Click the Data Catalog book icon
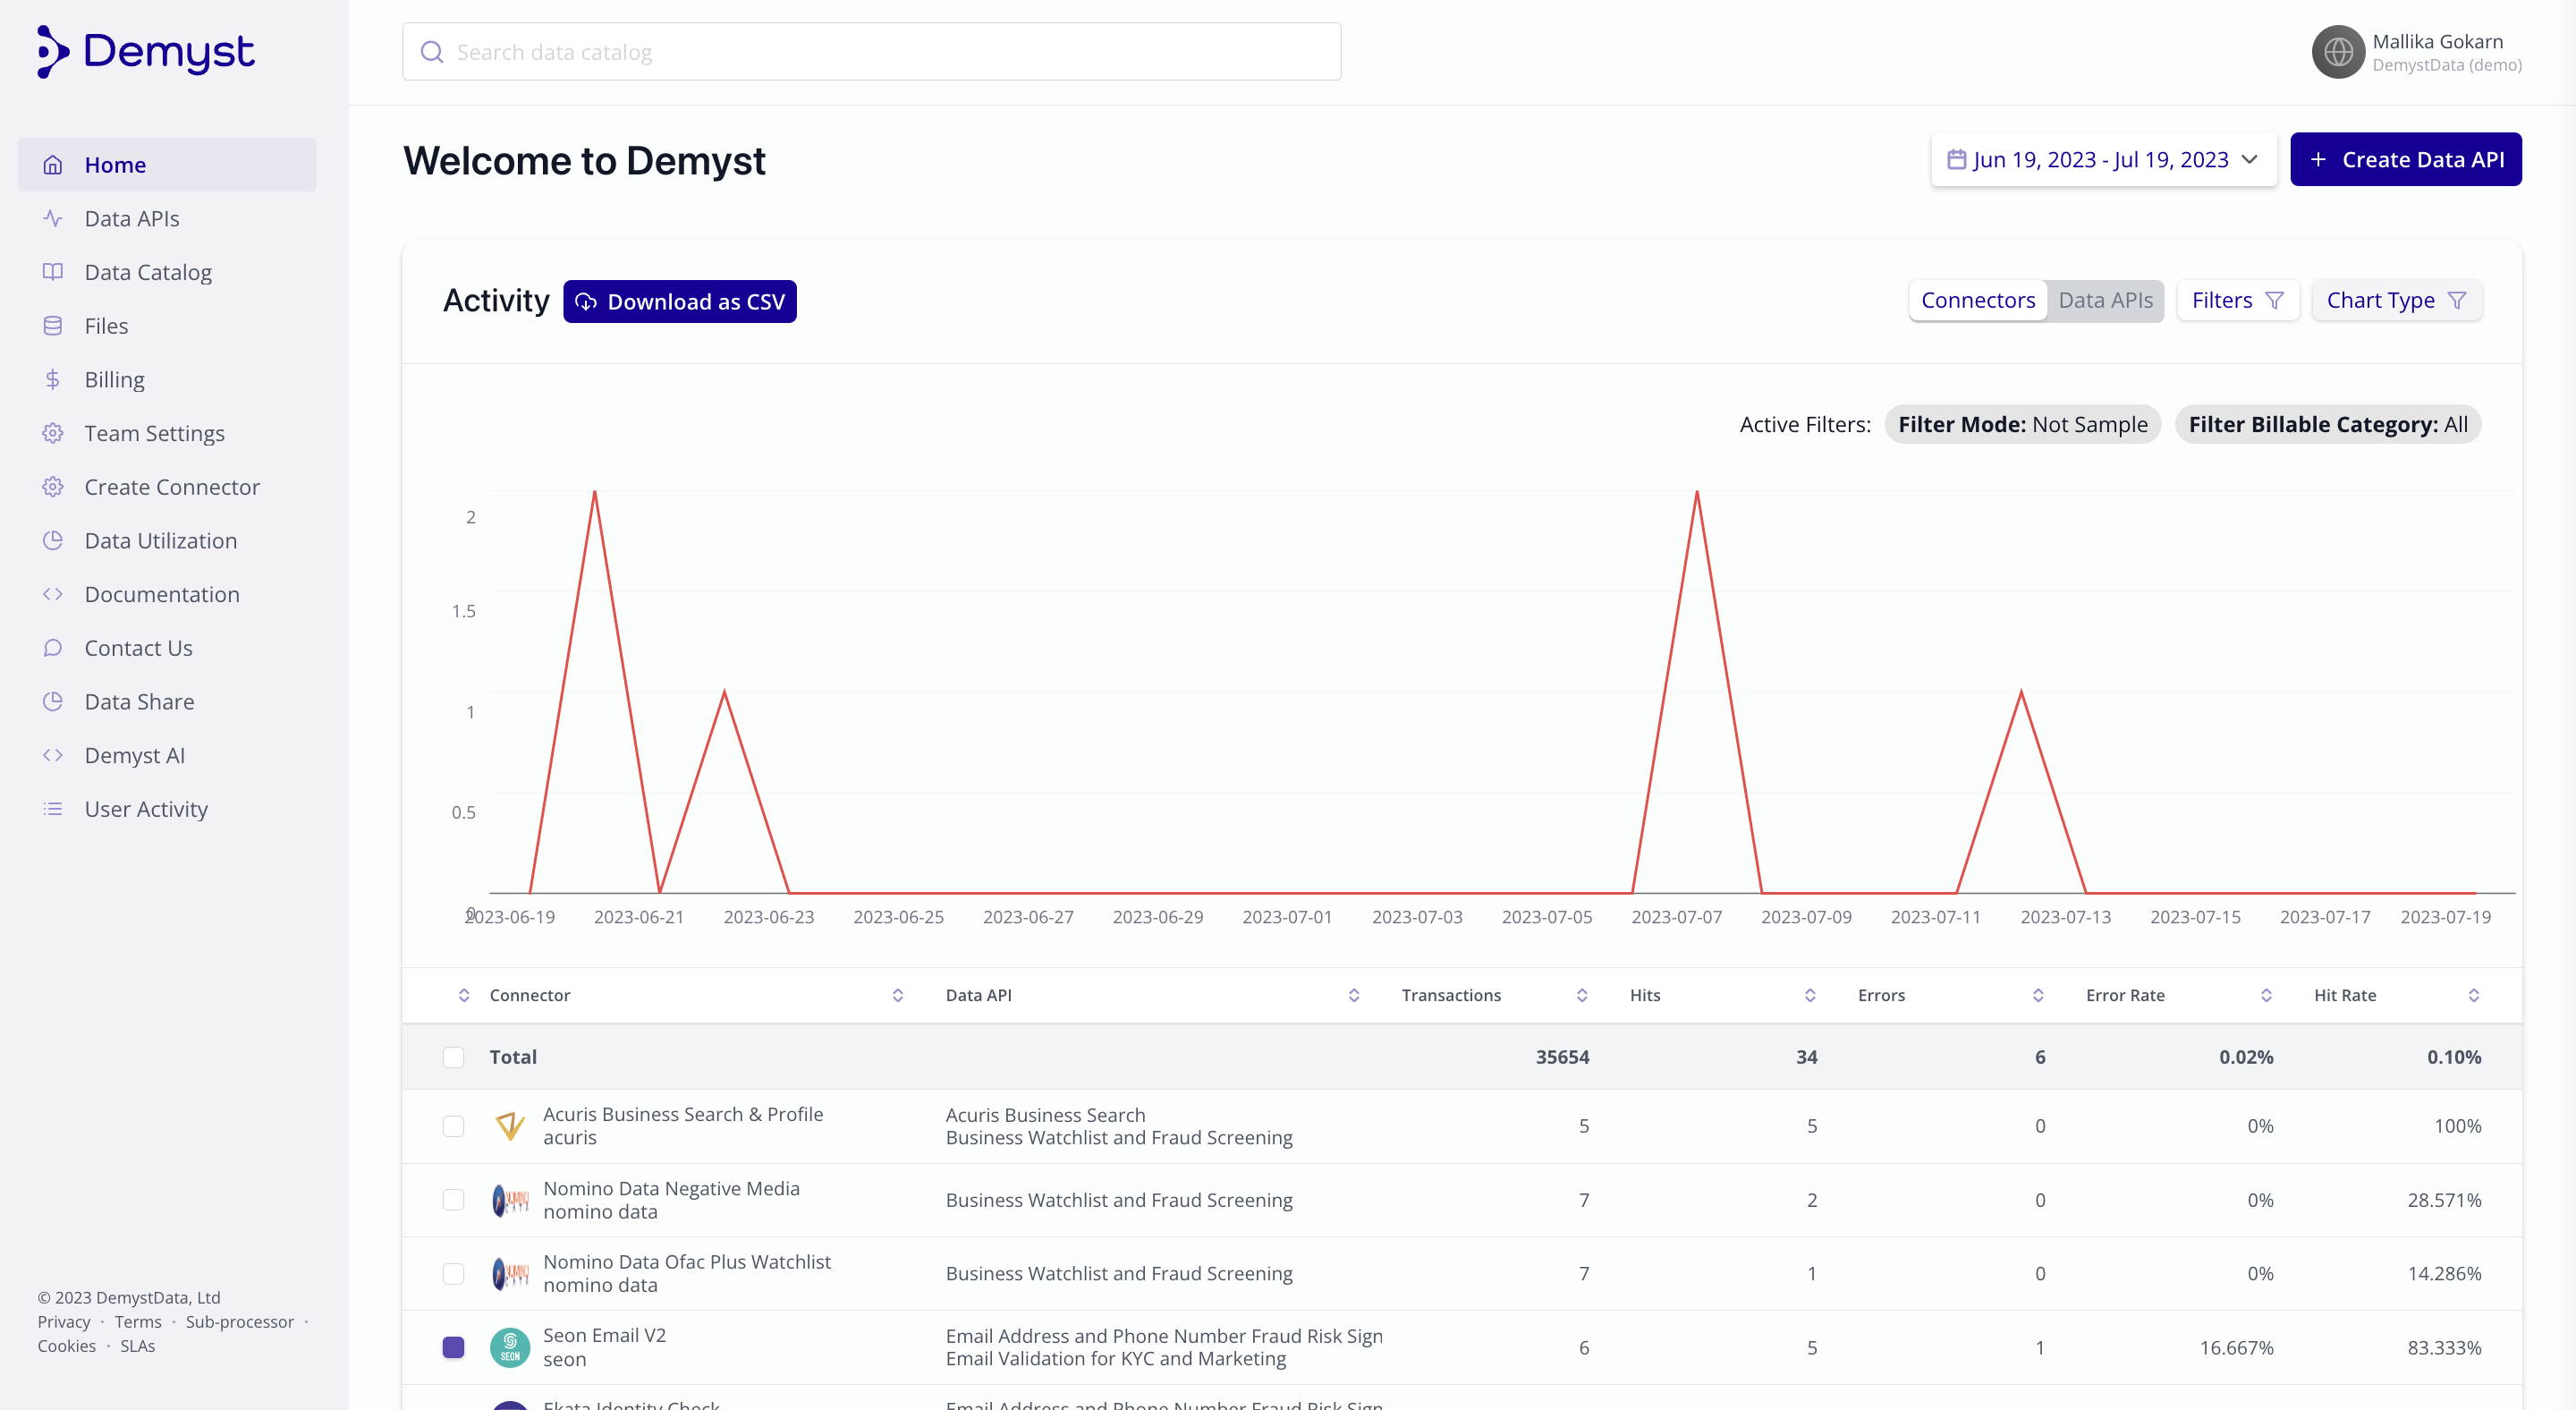Screen dimensions: 2576x1410 pos(53,272)
